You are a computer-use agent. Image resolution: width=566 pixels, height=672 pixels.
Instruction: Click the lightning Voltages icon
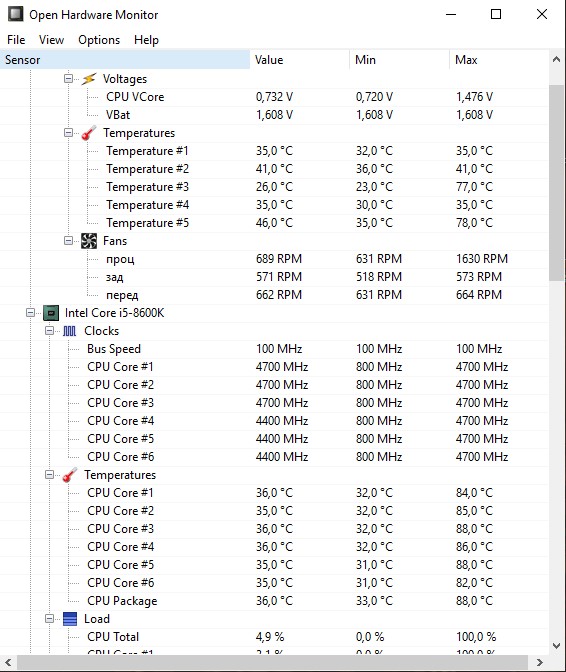tap(89, 79)
